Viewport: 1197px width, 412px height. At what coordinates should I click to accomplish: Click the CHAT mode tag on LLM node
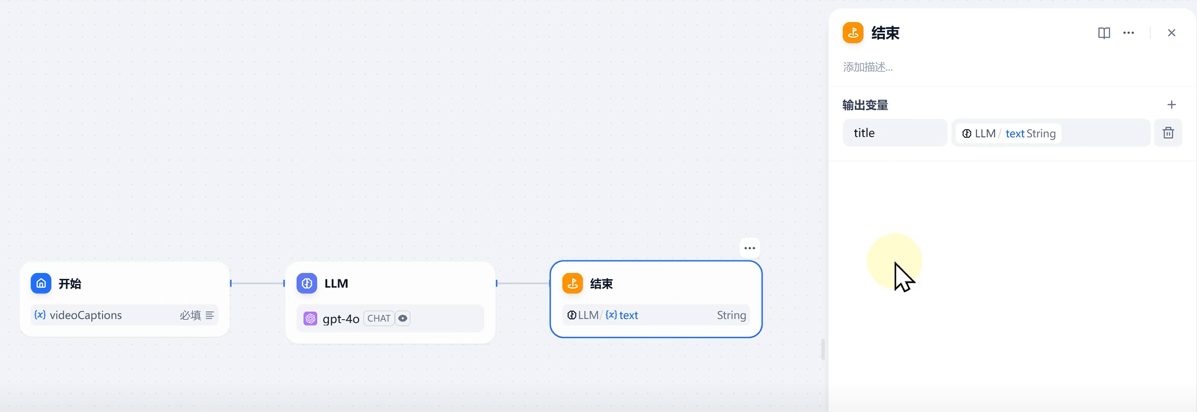point(379,318)
